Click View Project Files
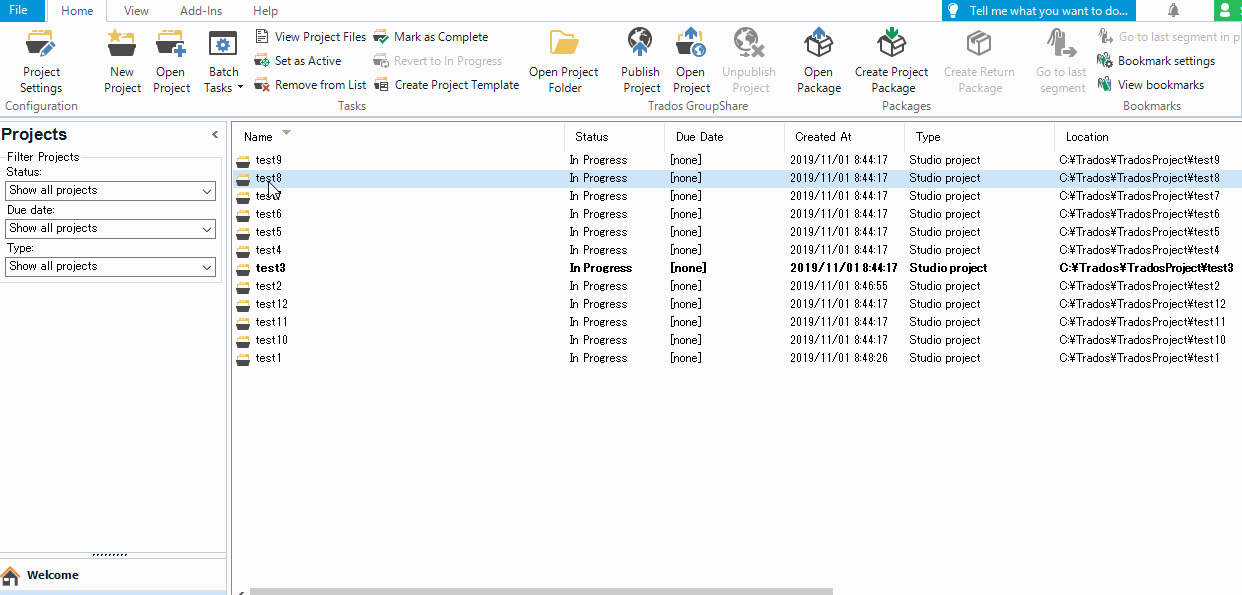This screenshot has height=595, width=1242. click(x=310, y=37)
